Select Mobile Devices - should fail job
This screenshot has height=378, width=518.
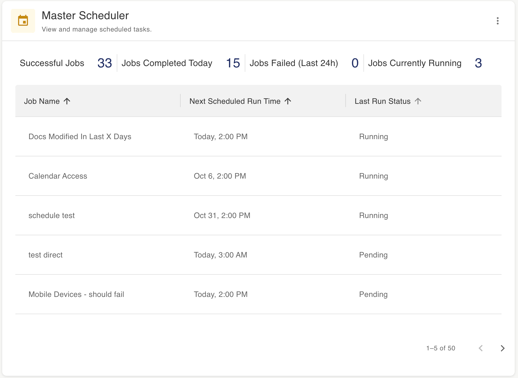[x=76, y=294]
